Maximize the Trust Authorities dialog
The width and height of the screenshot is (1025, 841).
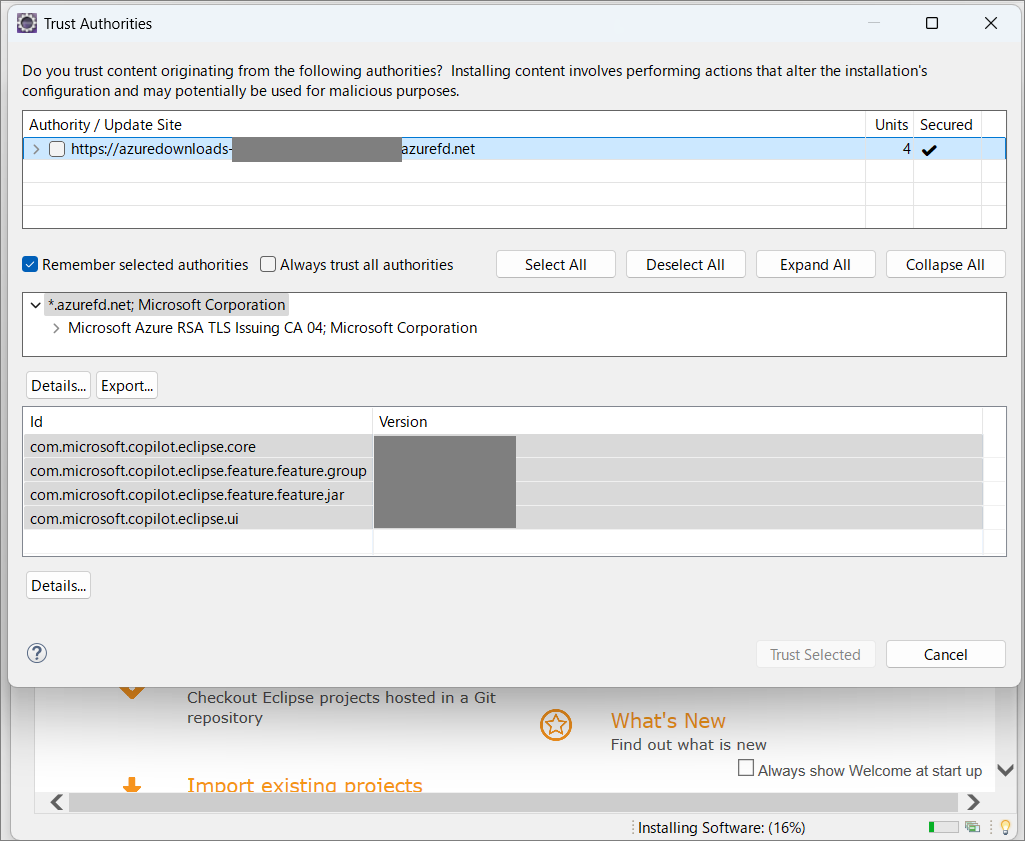pos(932,24)
